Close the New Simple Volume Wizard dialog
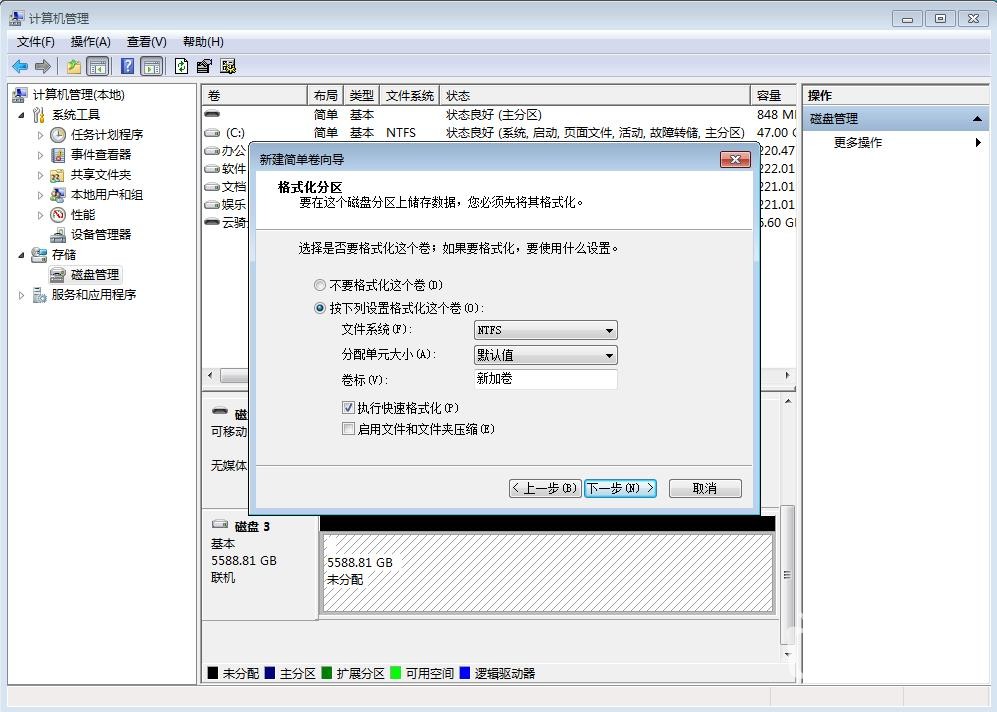This screenshot has height=712, width=997. coord(735,159)
